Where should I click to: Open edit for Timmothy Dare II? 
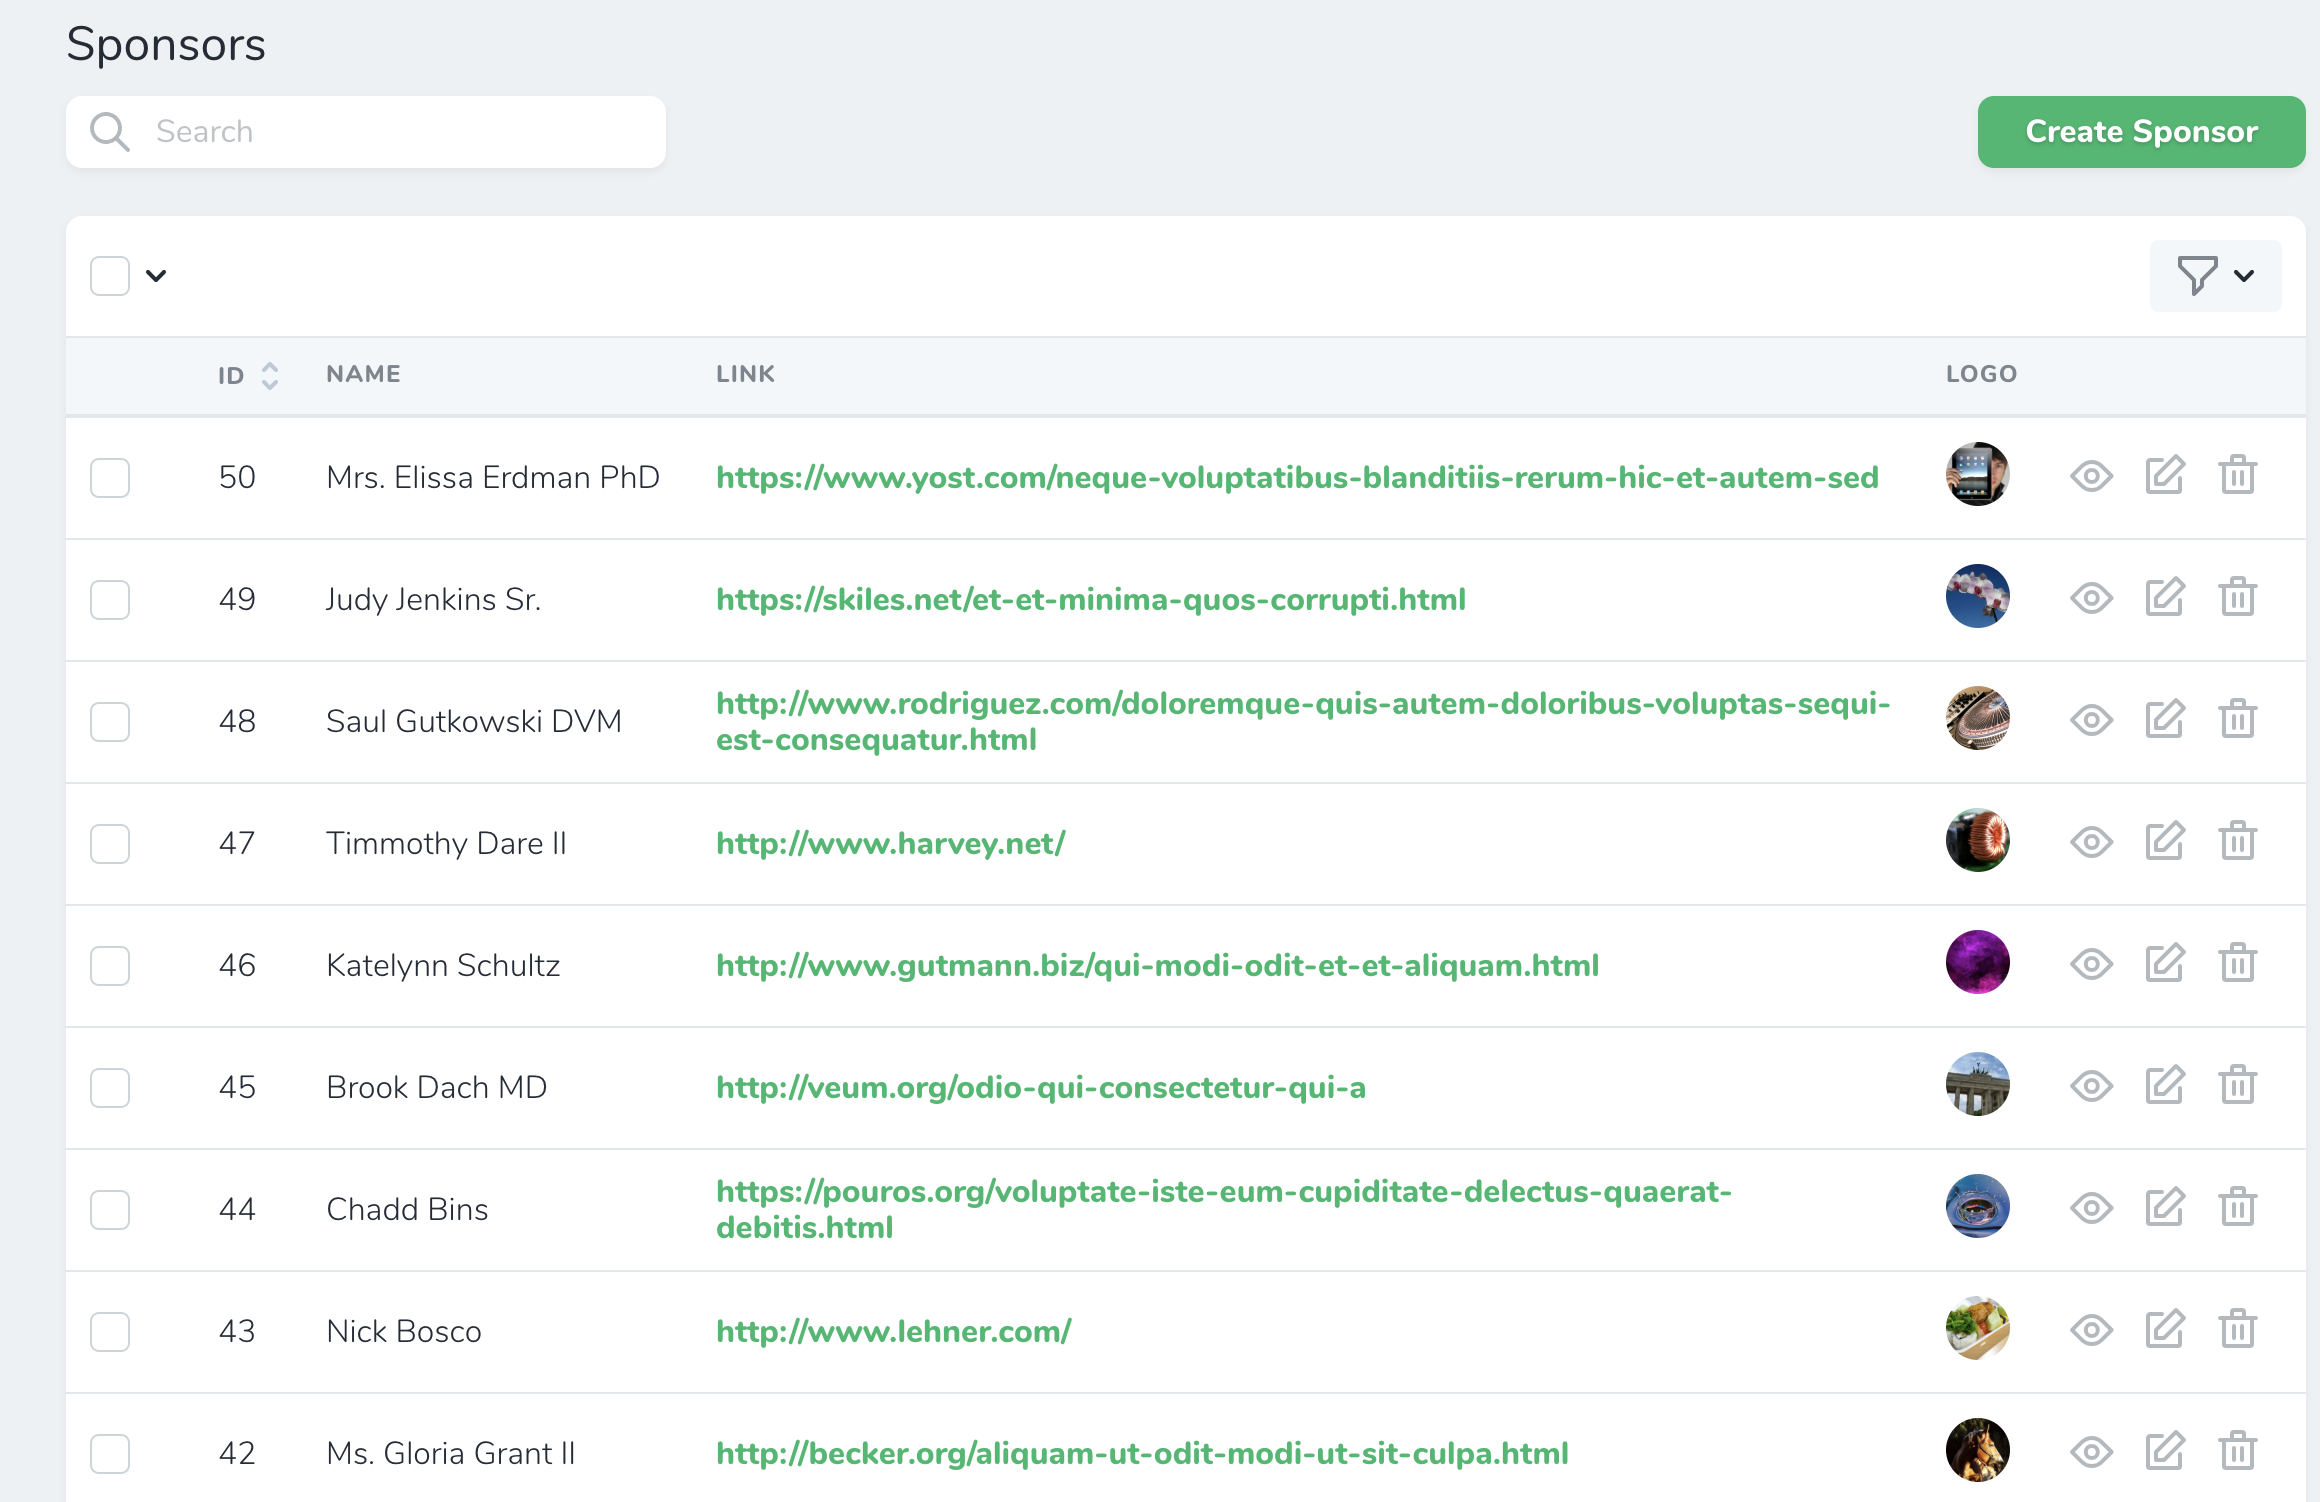[x=2165, y=842]
